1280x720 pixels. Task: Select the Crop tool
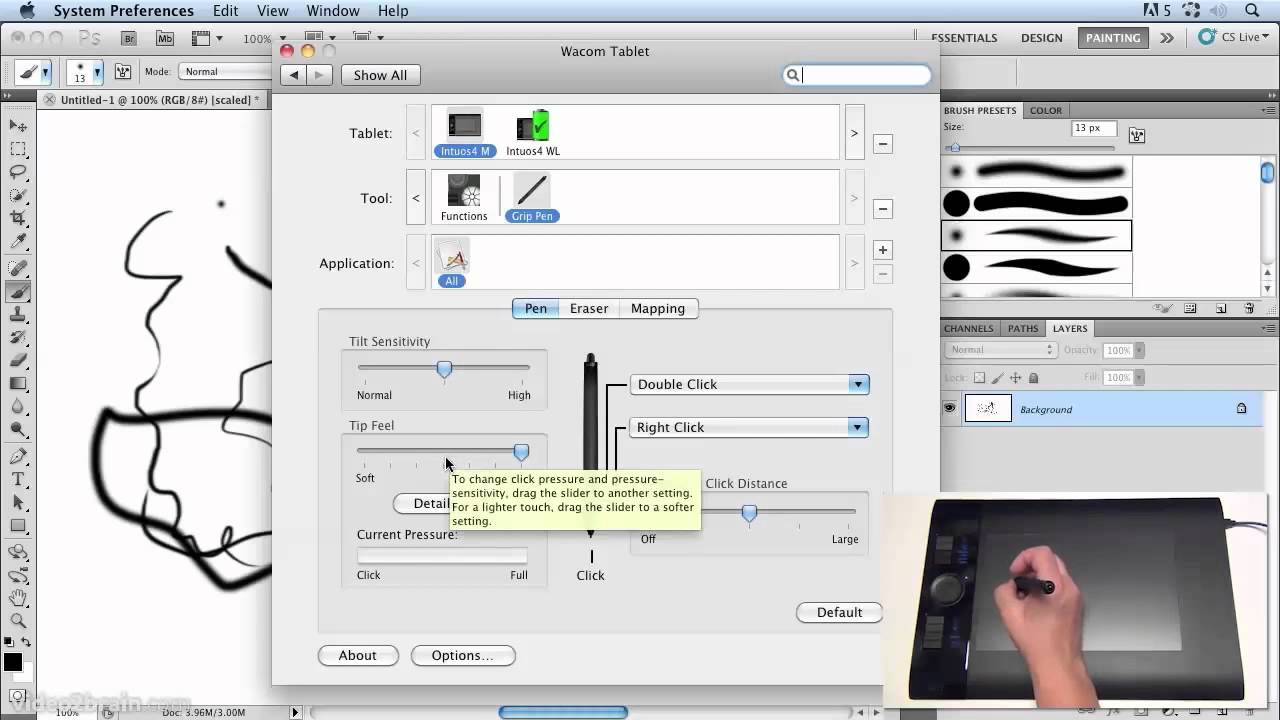pos(18,218)
